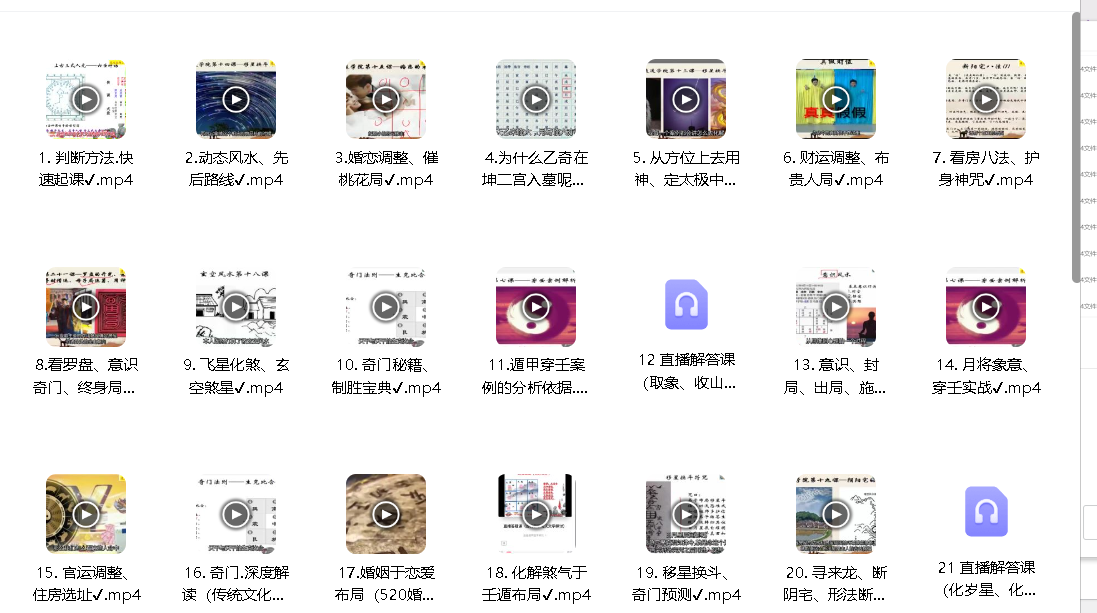Play video 1. 判断方法.快速起课
1097x613 pixels.
[x=86, y=99]
